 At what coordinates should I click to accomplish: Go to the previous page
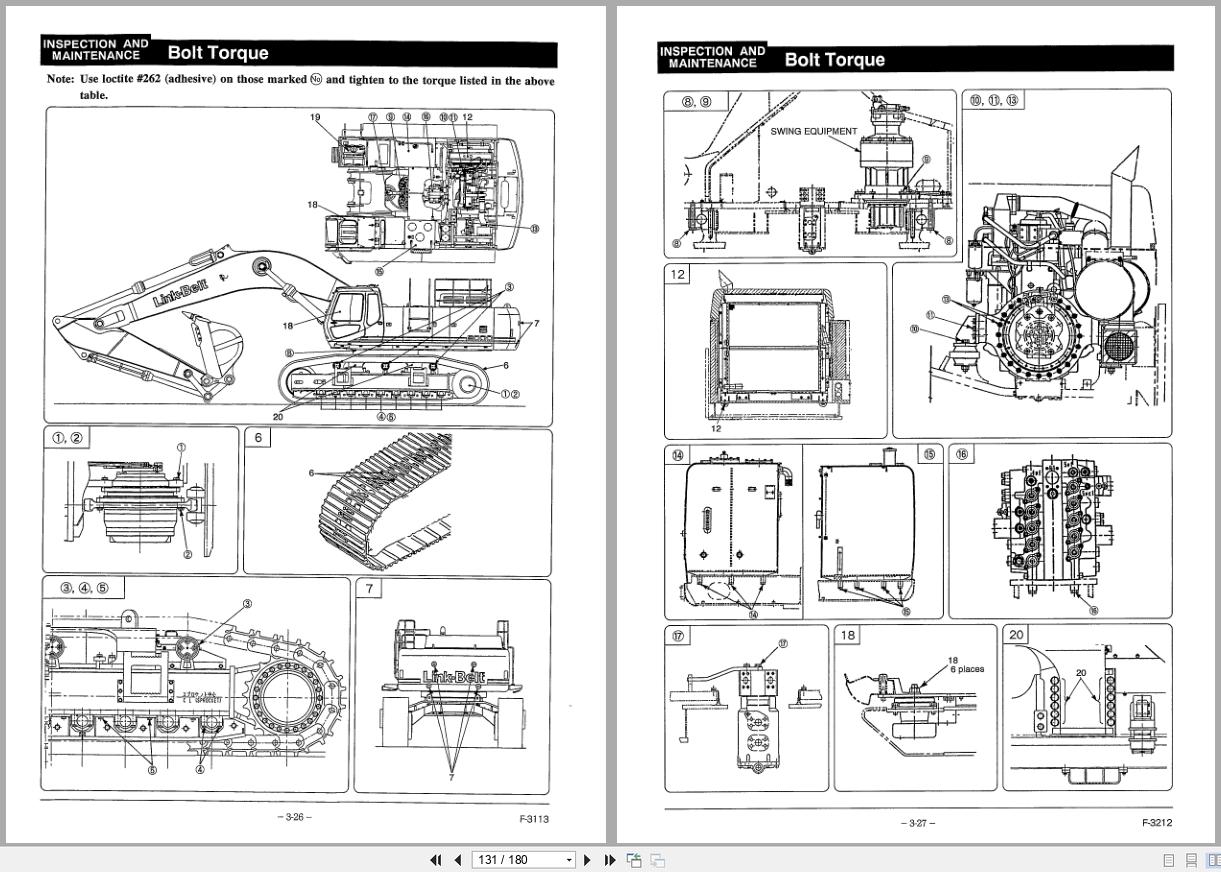click(457, 859)
